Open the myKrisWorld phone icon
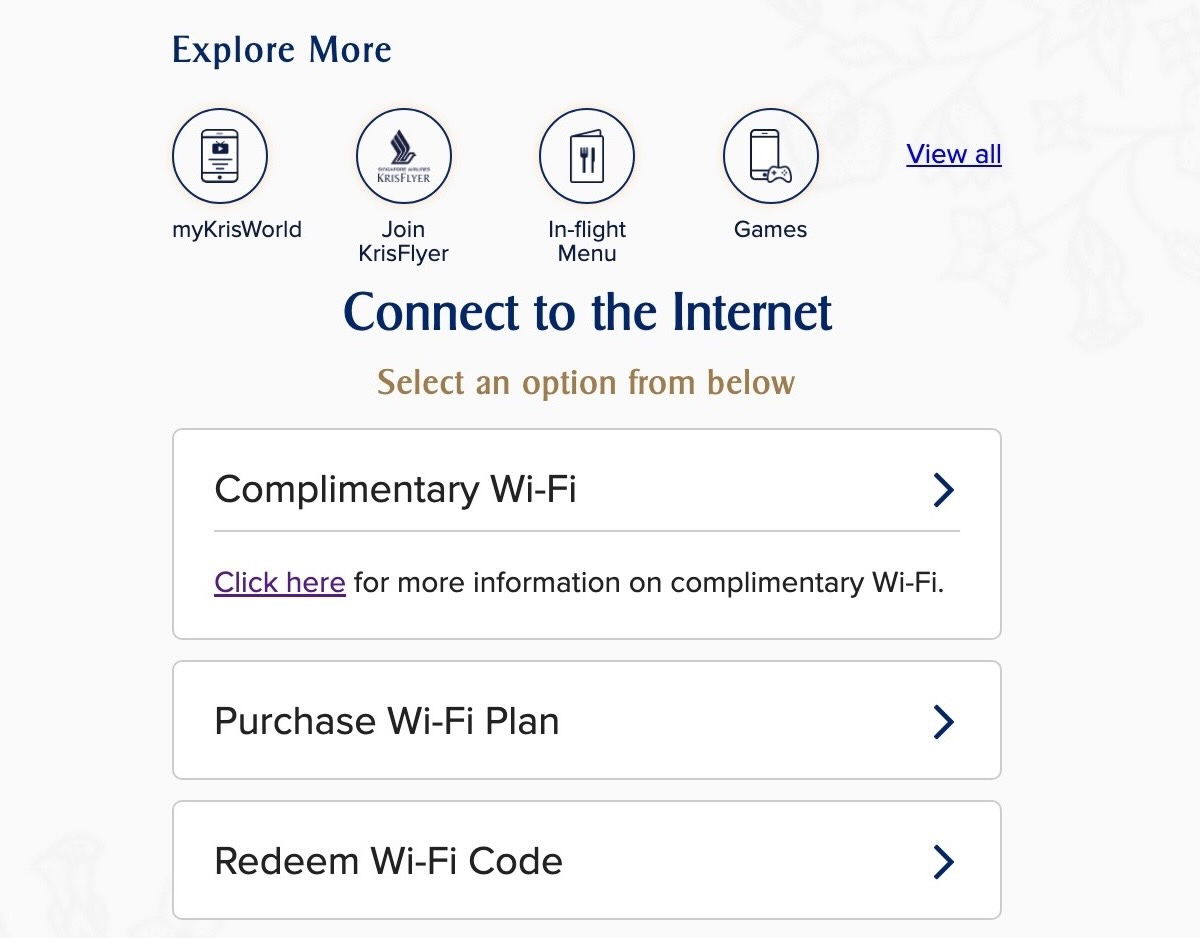The width and height of the screenshot is (1200, 938). click(220, 156)
